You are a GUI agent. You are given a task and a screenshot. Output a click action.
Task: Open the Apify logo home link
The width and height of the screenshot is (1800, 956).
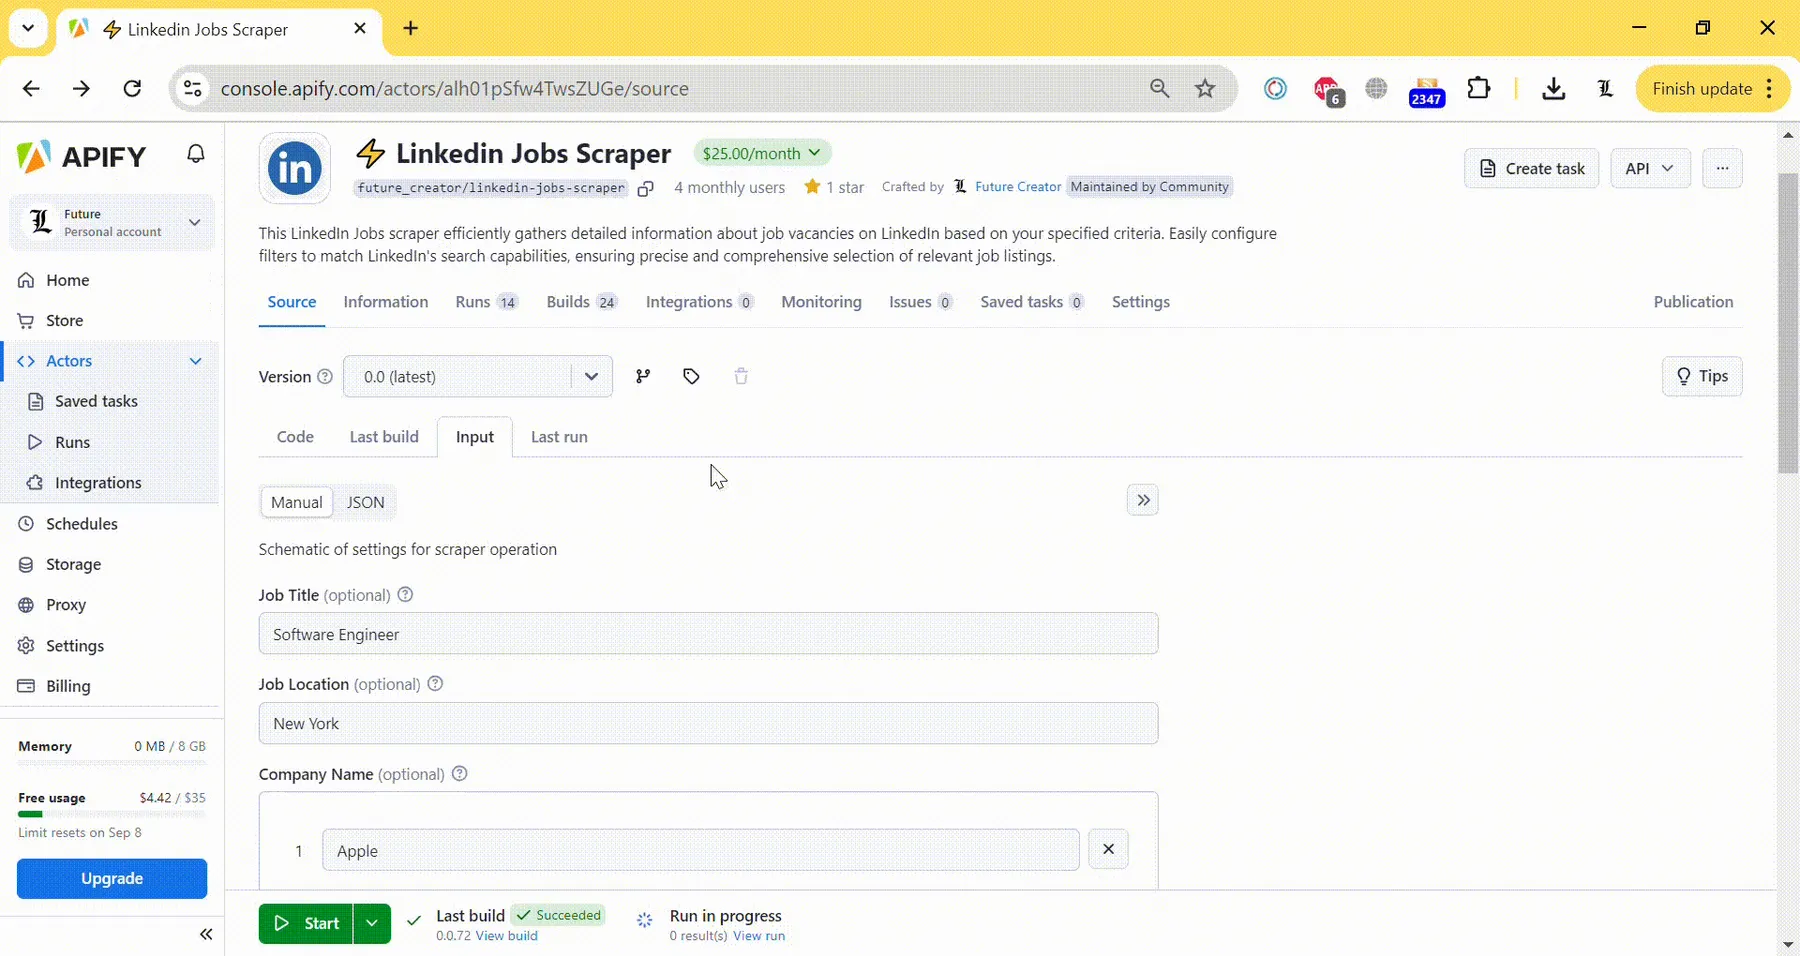point(81,156)
